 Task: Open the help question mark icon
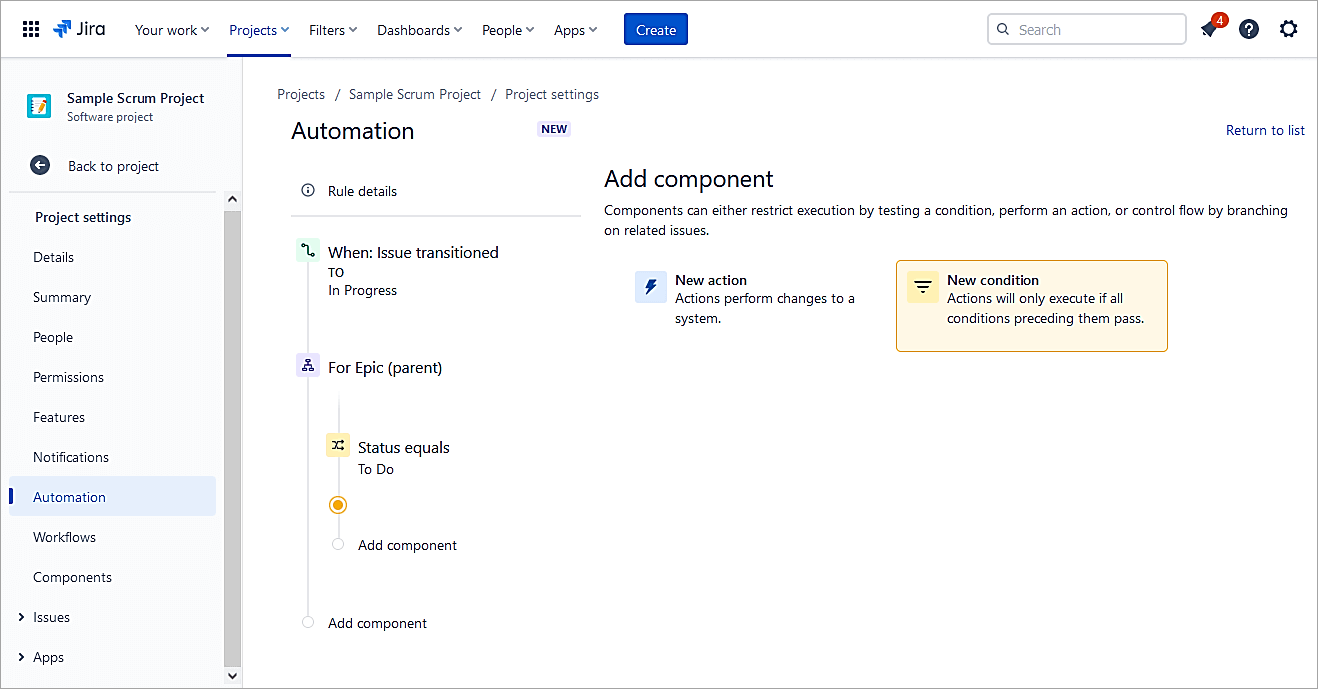point(1249,29)
